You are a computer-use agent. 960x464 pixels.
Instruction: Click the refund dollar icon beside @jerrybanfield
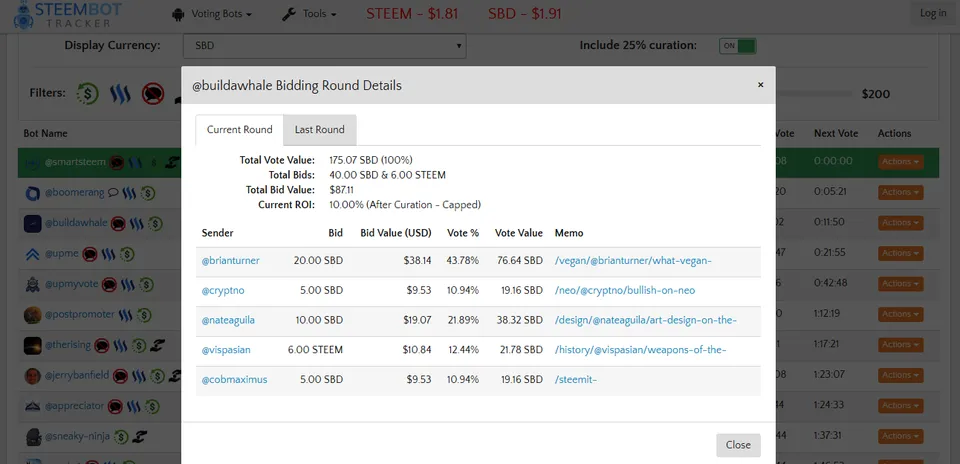point(157,376)
